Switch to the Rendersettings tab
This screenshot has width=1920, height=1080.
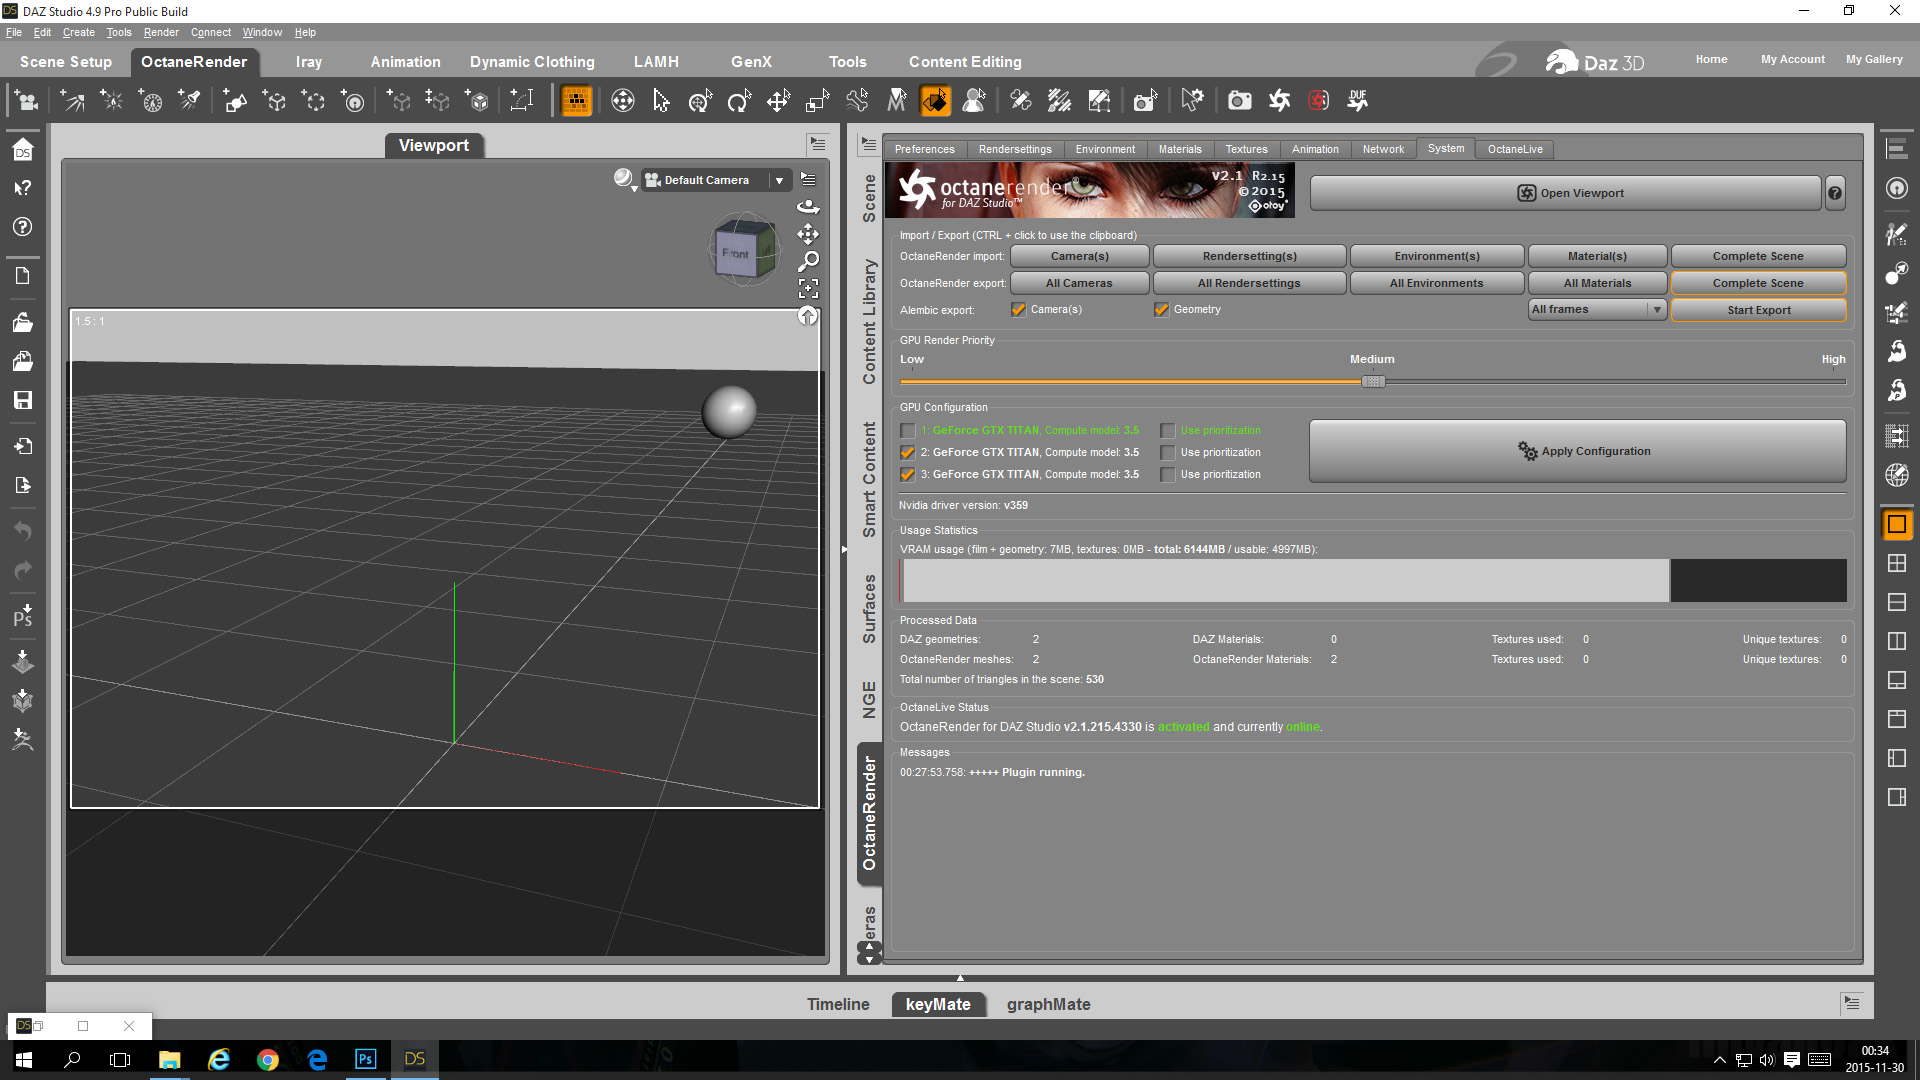(x=1014, y=149)
